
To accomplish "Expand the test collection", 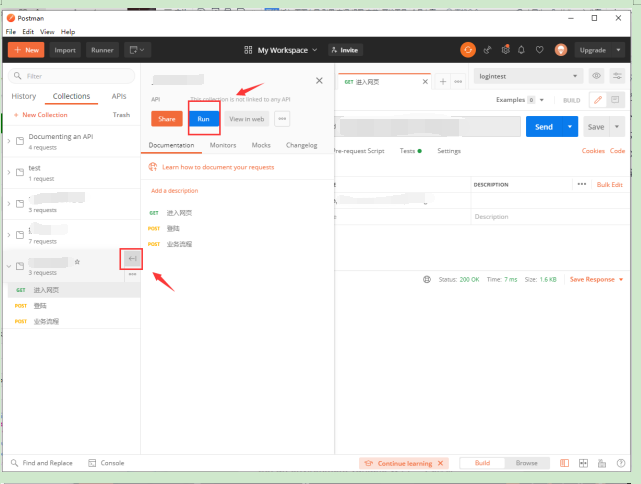I will click(9, 172).
